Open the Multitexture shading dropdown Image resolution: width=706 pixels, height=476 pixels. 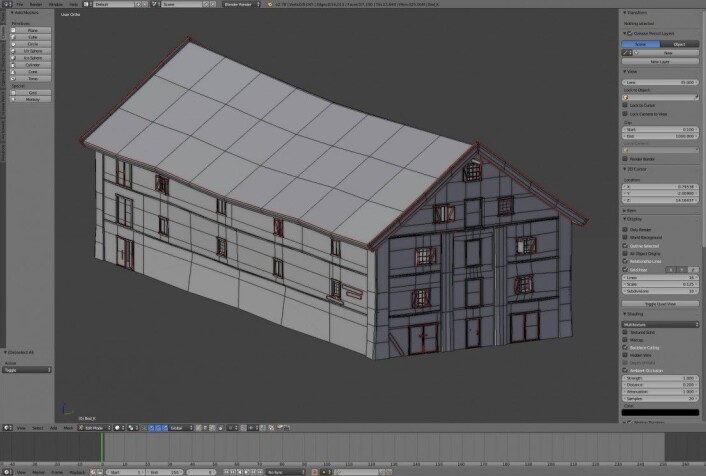pos(660,324)
